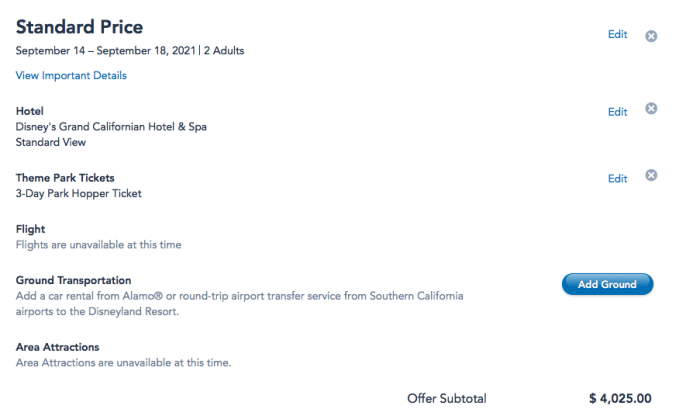This screenshot has width=700, height=416.
Task: Click the Standard Price heading
Action: [x=79, y=27]
